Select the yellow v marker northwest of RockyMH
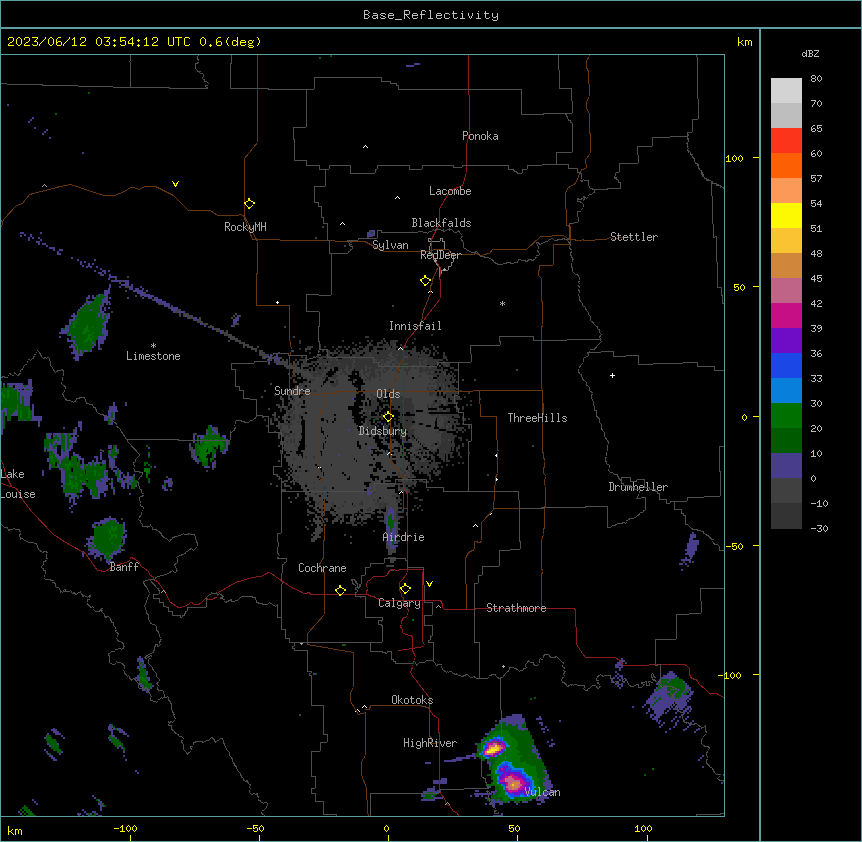862x842 pixels. [175, 184]
